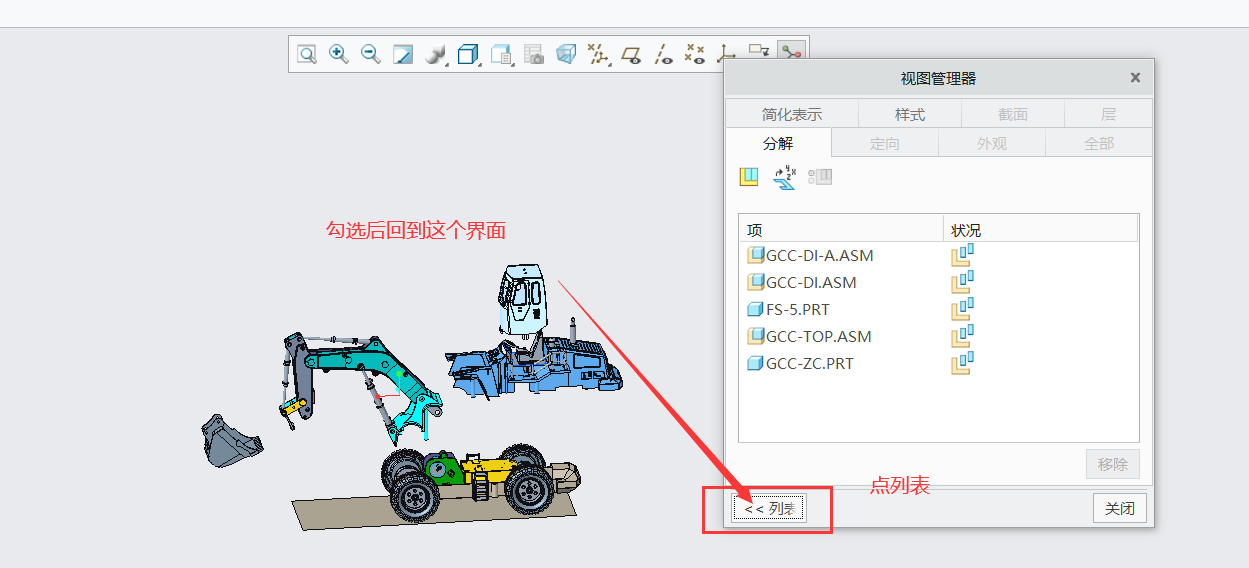This screenshot has width=1249, height=568.
Task: Select the FS-5.PRT row
Action: coord(789,309)
